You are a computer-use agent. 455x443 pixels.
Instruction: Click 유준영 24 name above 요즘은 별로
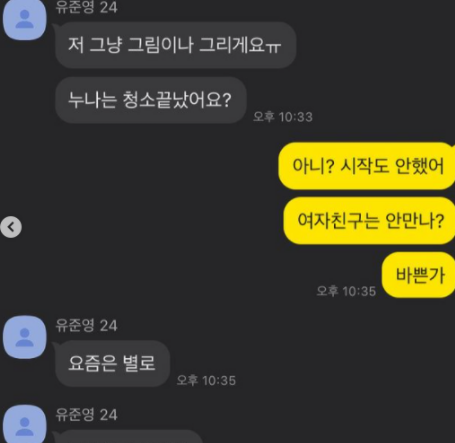click(86, 325)
